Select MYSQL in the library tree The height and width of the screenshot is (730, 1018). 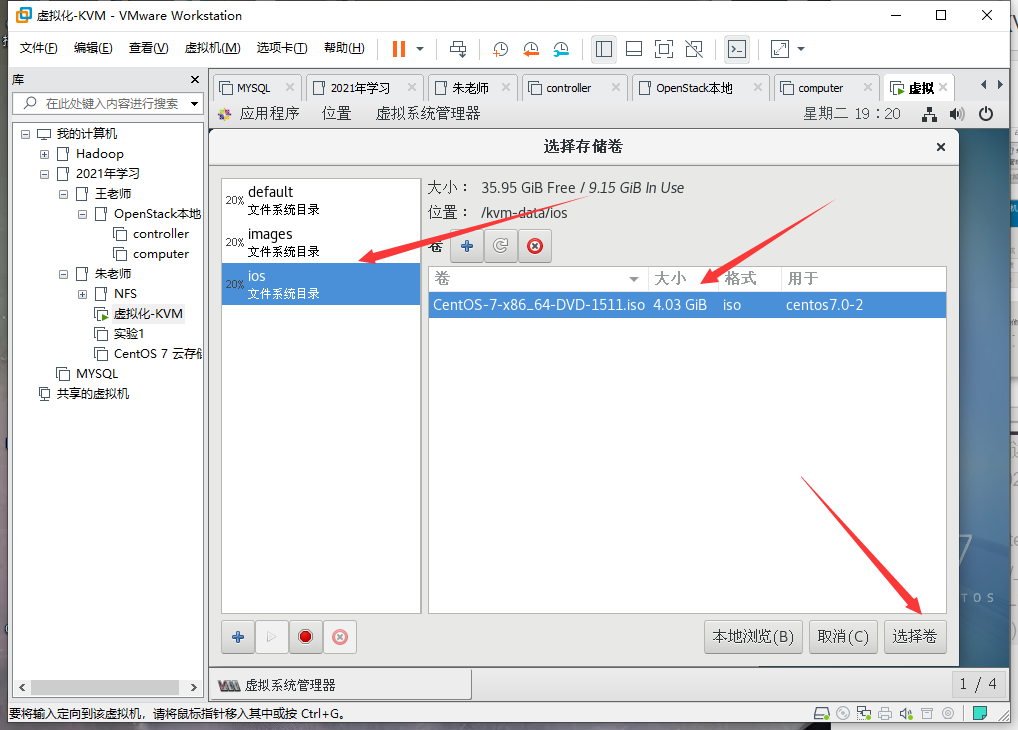96,374
